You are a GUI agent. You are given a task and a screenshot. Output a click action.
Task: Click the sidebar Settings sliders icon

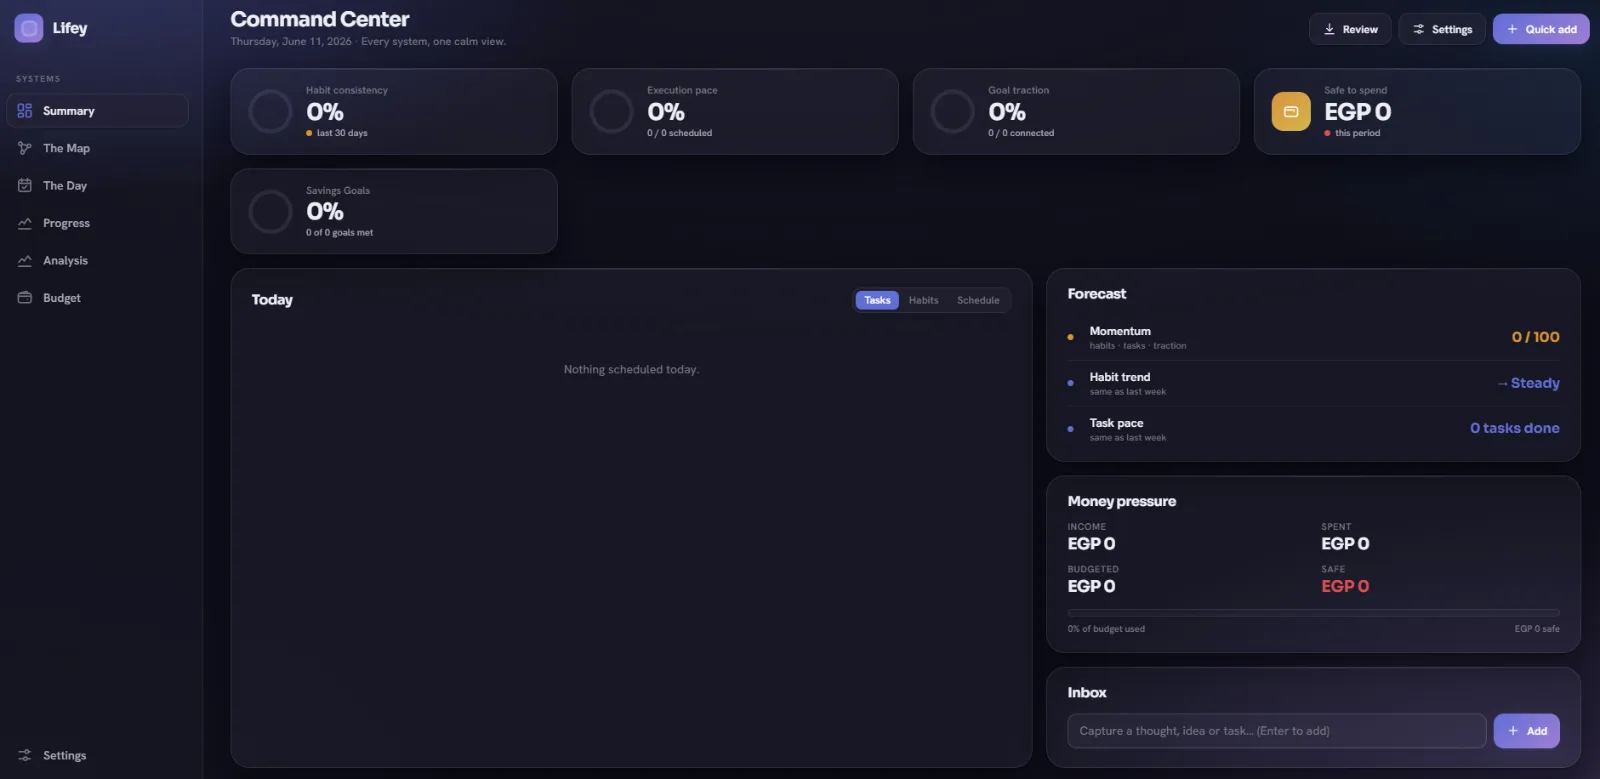(25, 755)
